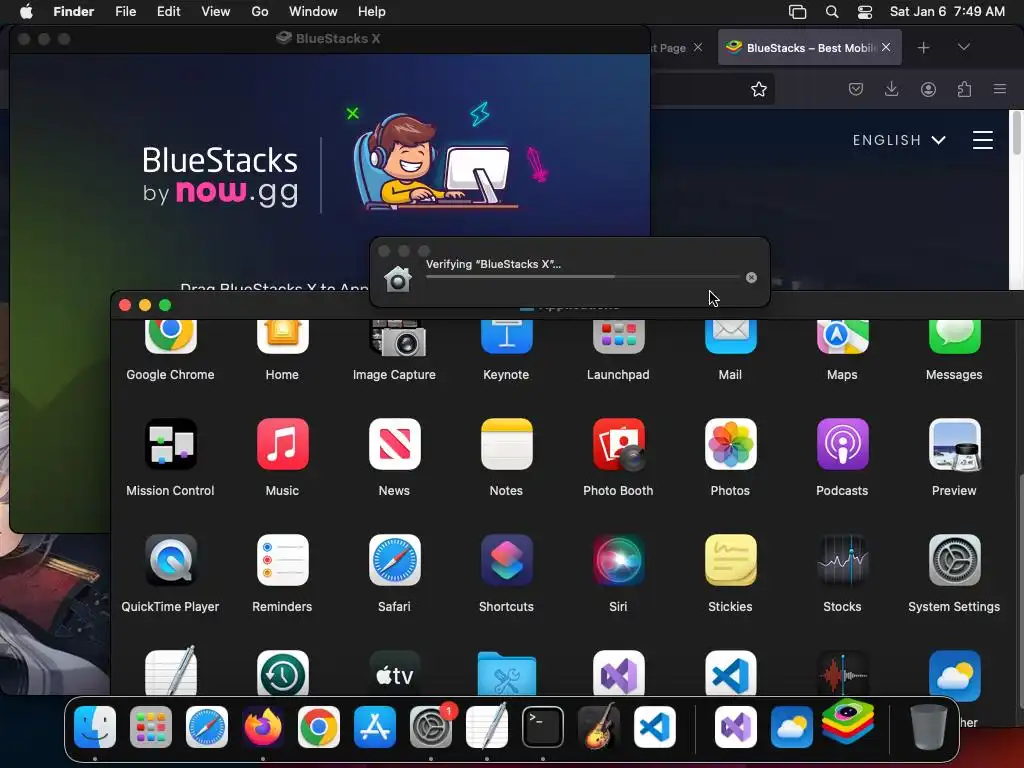Open the View menu

216,12
